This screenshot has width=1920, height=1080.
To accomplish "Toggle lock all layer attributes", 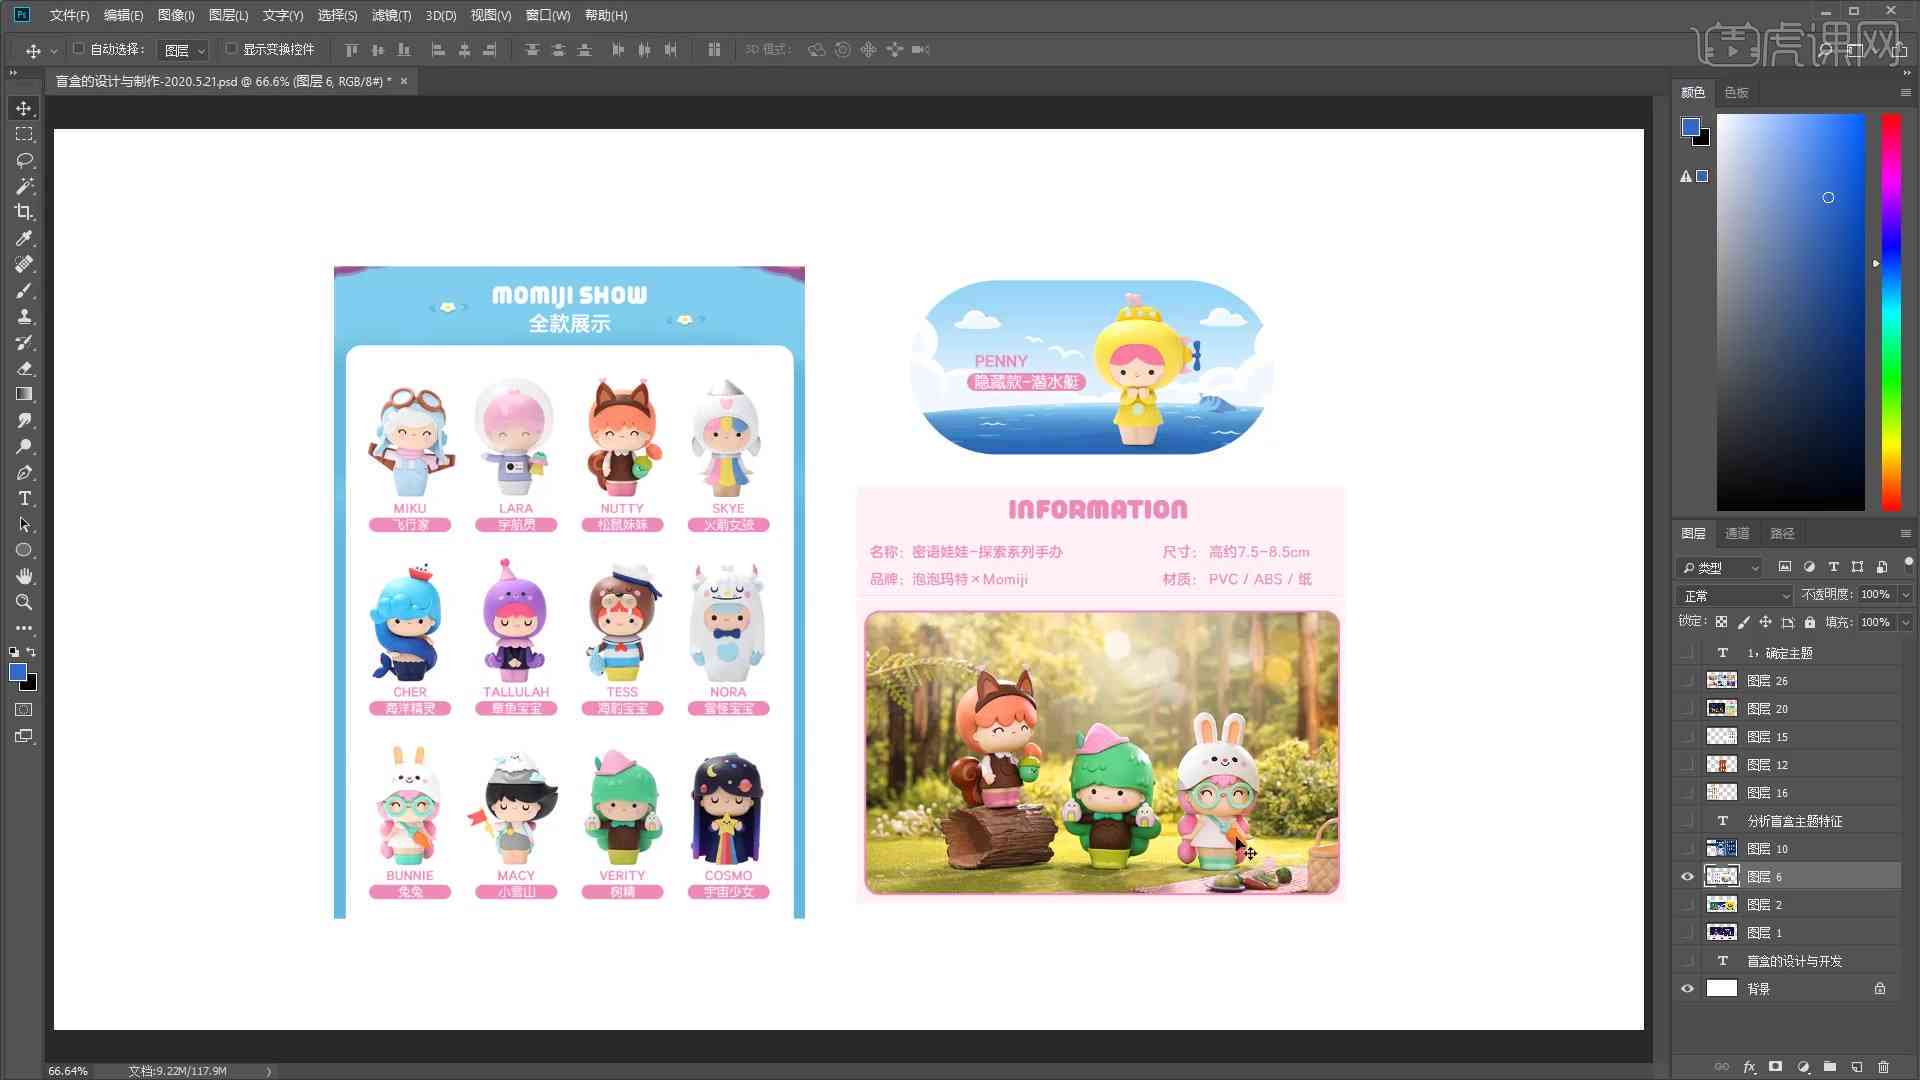I will coord(1810,622).
